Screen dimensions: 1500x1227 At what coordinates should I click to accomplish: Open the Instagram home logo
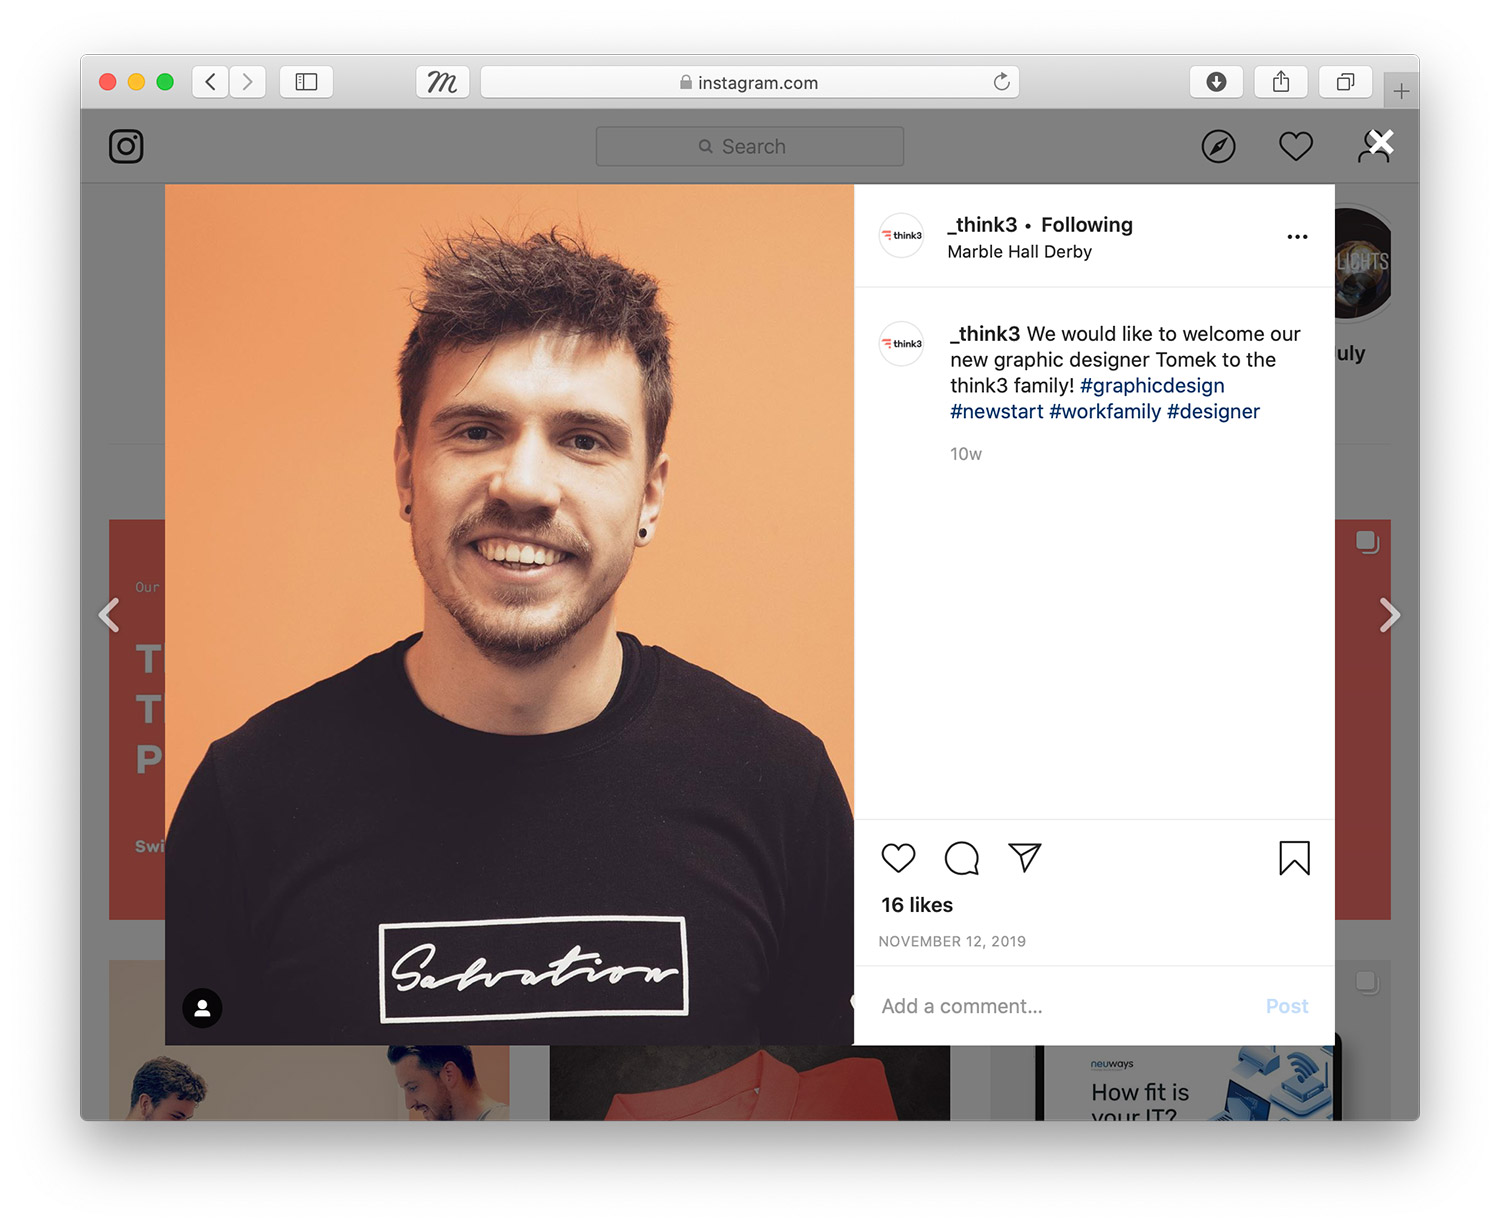(x=126, y=147)
